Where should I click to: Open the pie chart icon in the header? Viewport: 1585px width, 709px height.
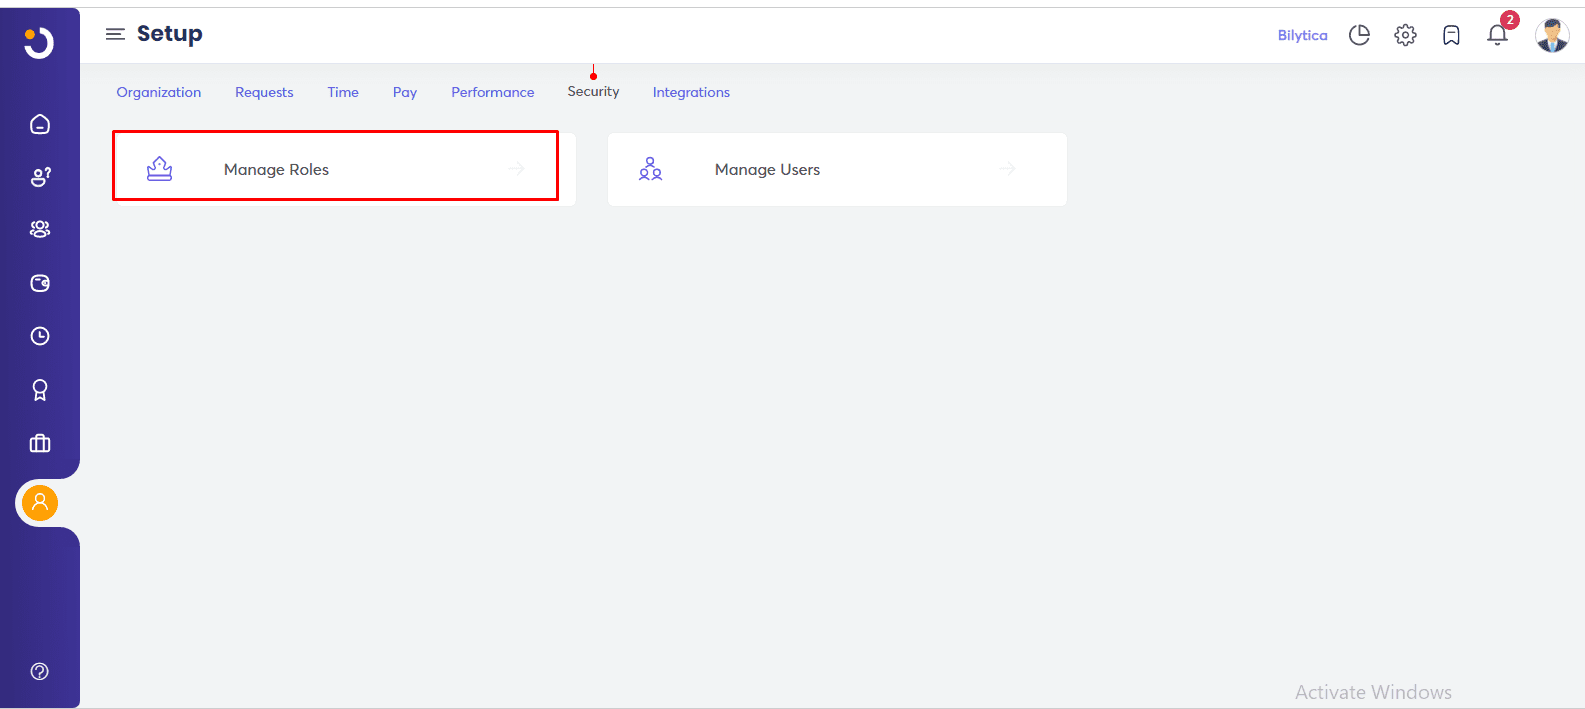coord(1359,35)
